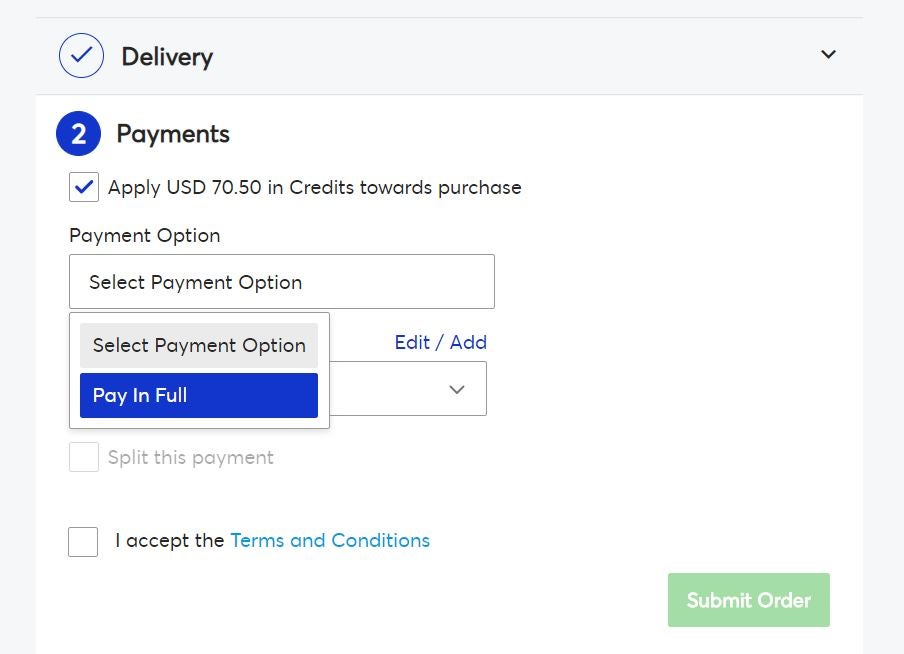Viewport: 904px width, 654px height.
Task: Uncheck Apply USD 70.50 in Credits checkbox
Action: [84, 187]
